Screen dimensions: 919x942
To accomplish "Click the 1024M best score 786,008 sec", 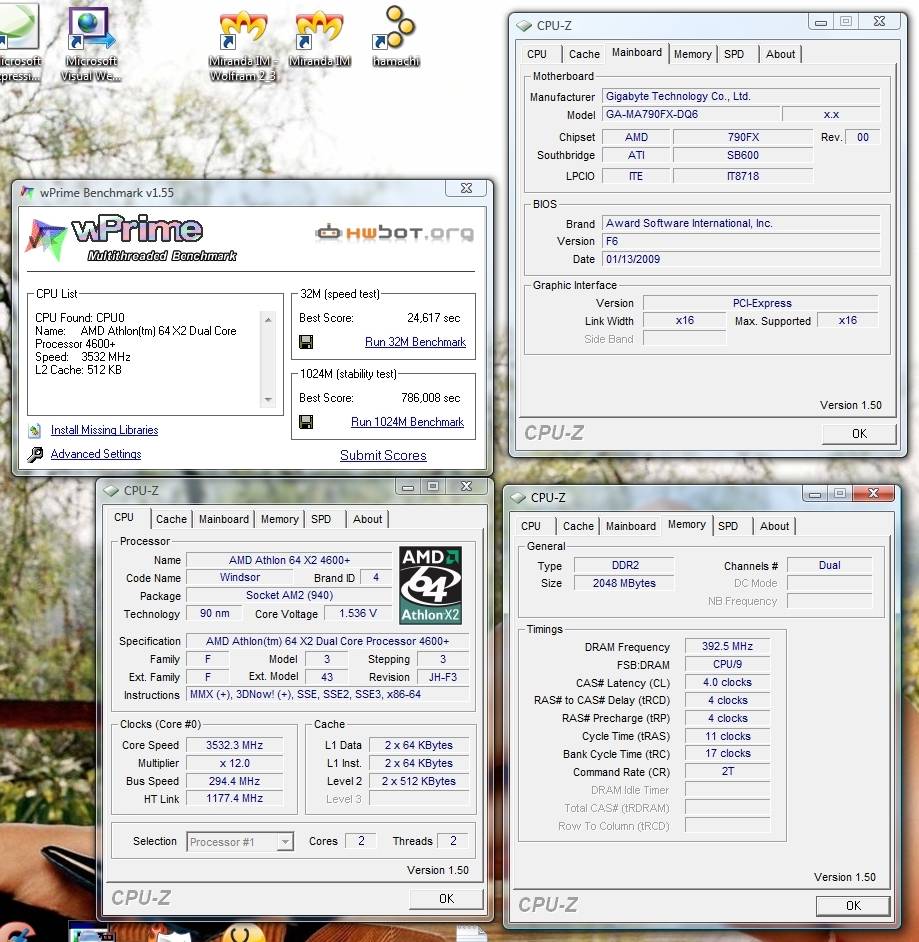I will coord(431,398).
